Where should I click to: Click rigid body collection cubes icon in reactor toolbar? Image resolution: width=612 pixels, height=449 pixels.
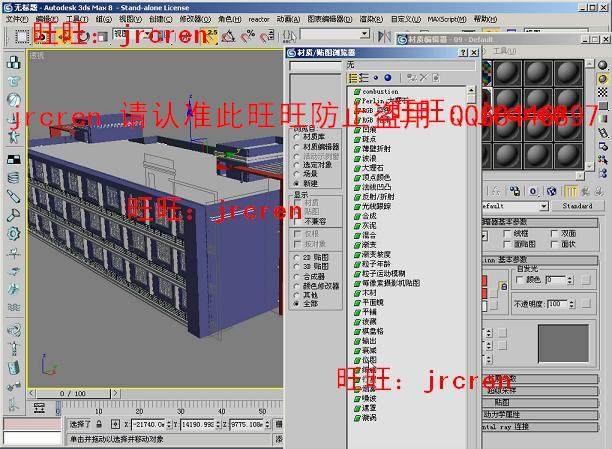pos(14,62)
